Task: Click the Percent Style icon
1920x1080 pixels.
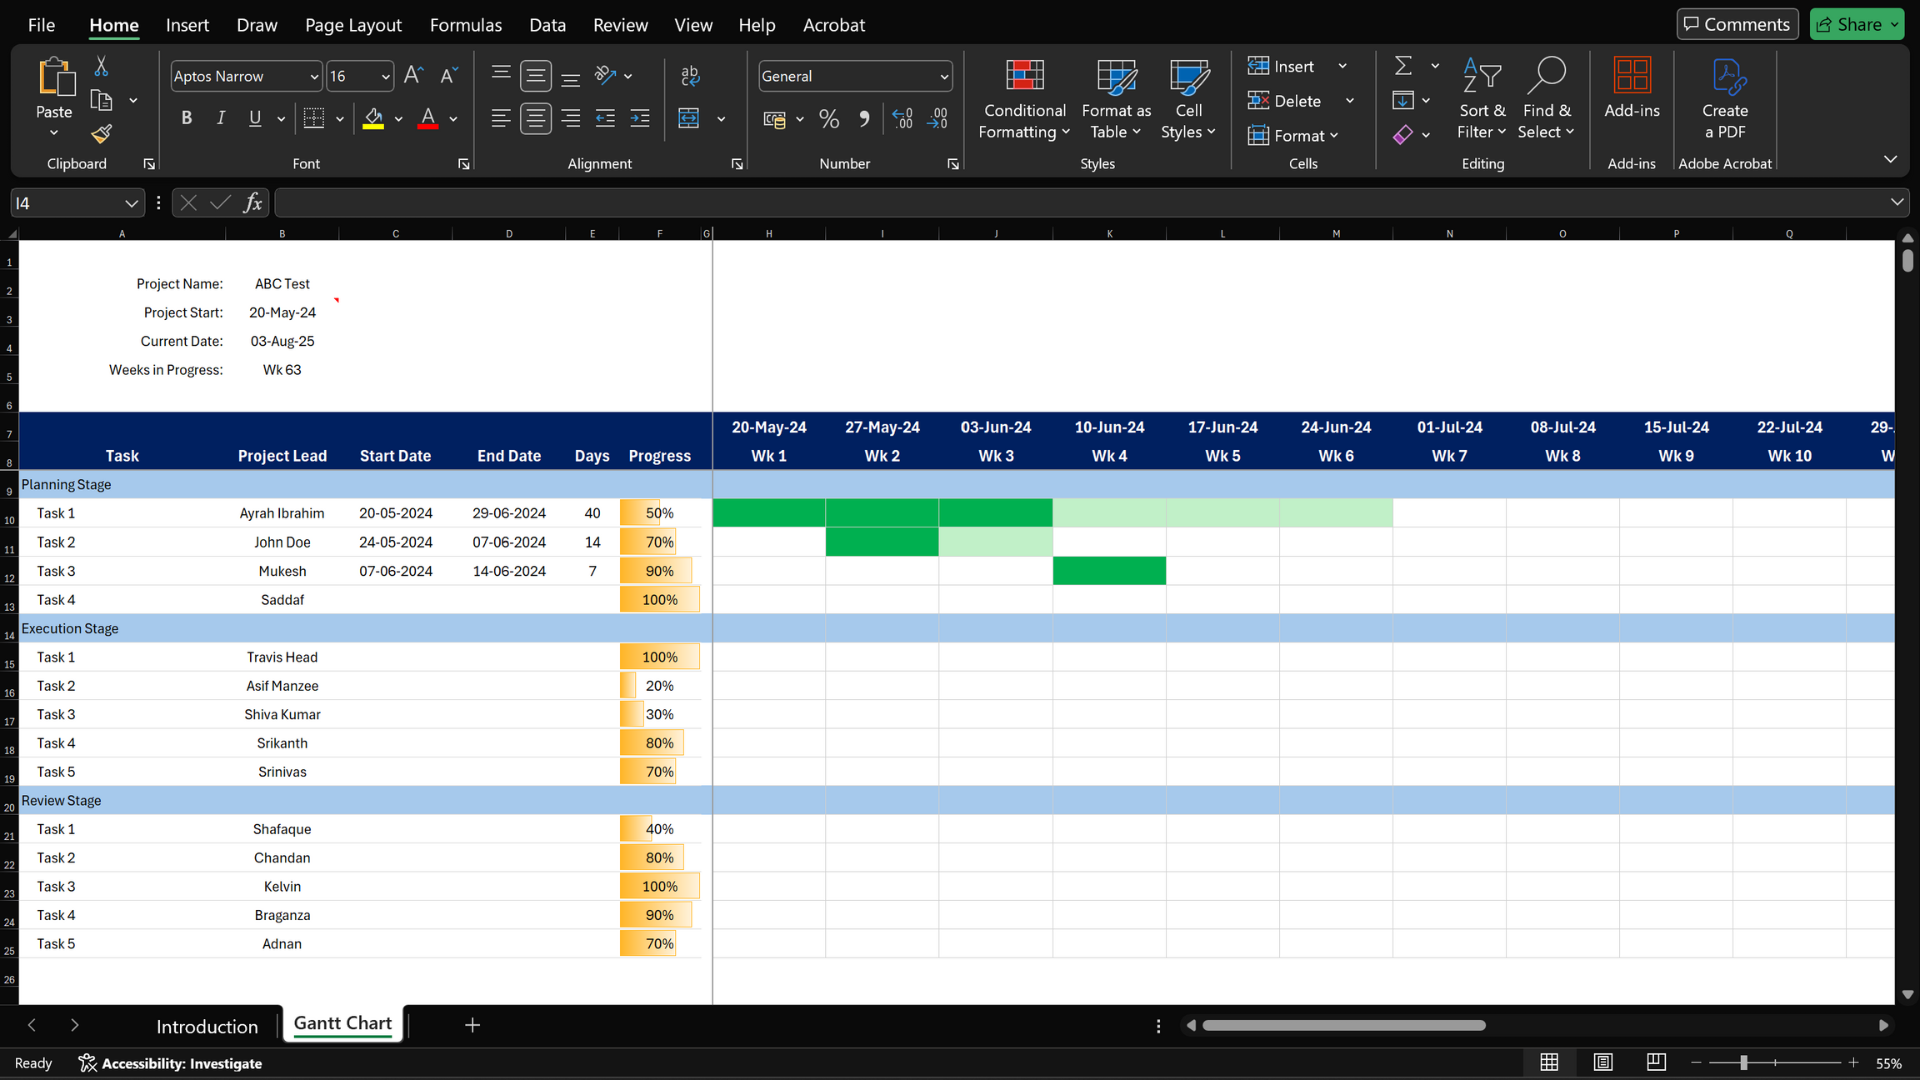Action: coord(829,119)
